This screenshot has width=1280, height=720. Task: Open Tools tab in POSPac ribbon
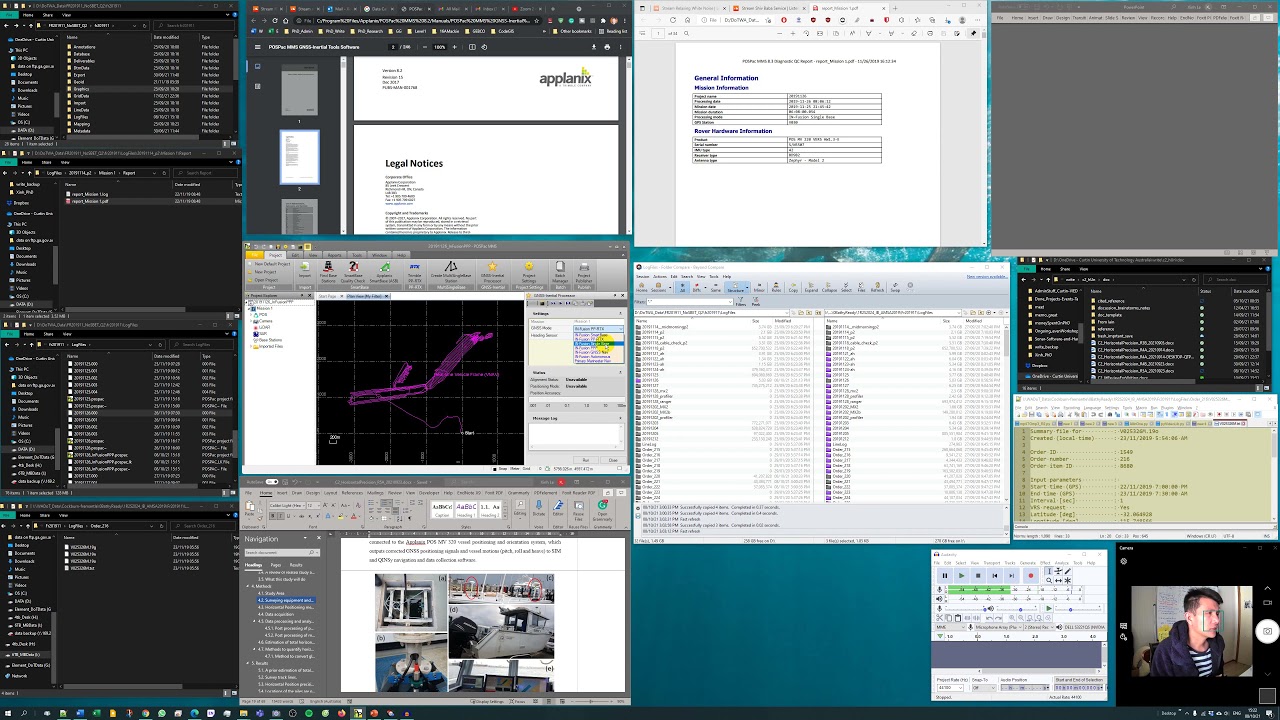pyautogui.click(x=357, y=255)
